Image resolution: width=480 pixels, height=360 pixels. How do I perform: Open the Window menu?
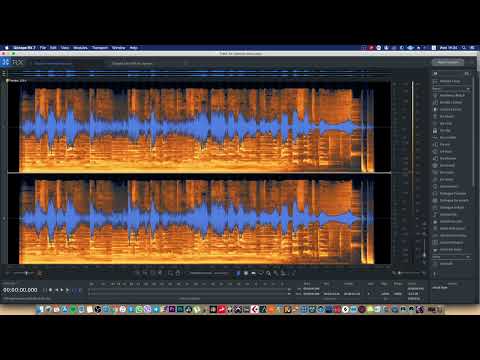pos(118,48)
